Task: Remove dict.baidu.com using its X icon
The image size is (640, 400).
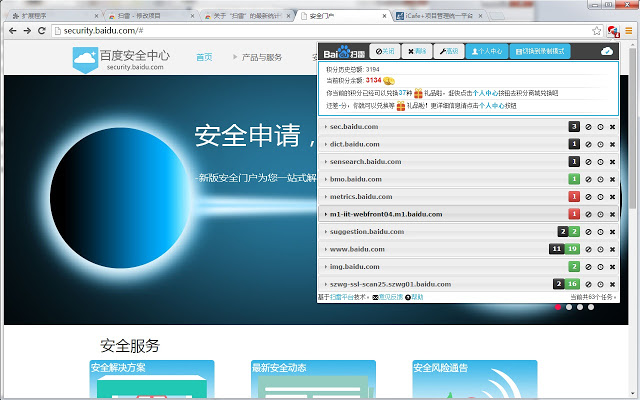Action: (612, 144)
